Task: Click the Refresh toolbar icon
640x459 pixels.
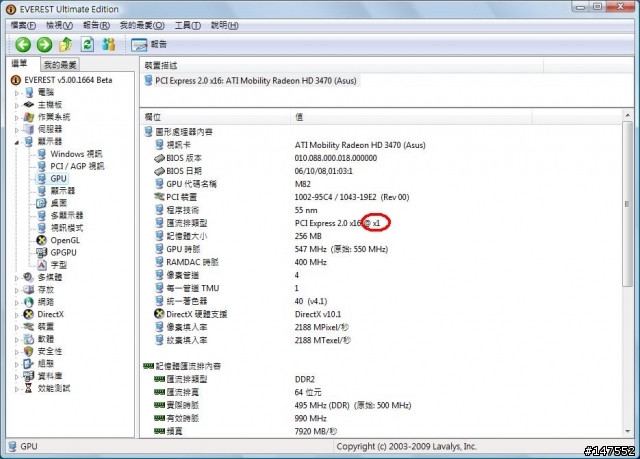Action: (x=87, y=44)
